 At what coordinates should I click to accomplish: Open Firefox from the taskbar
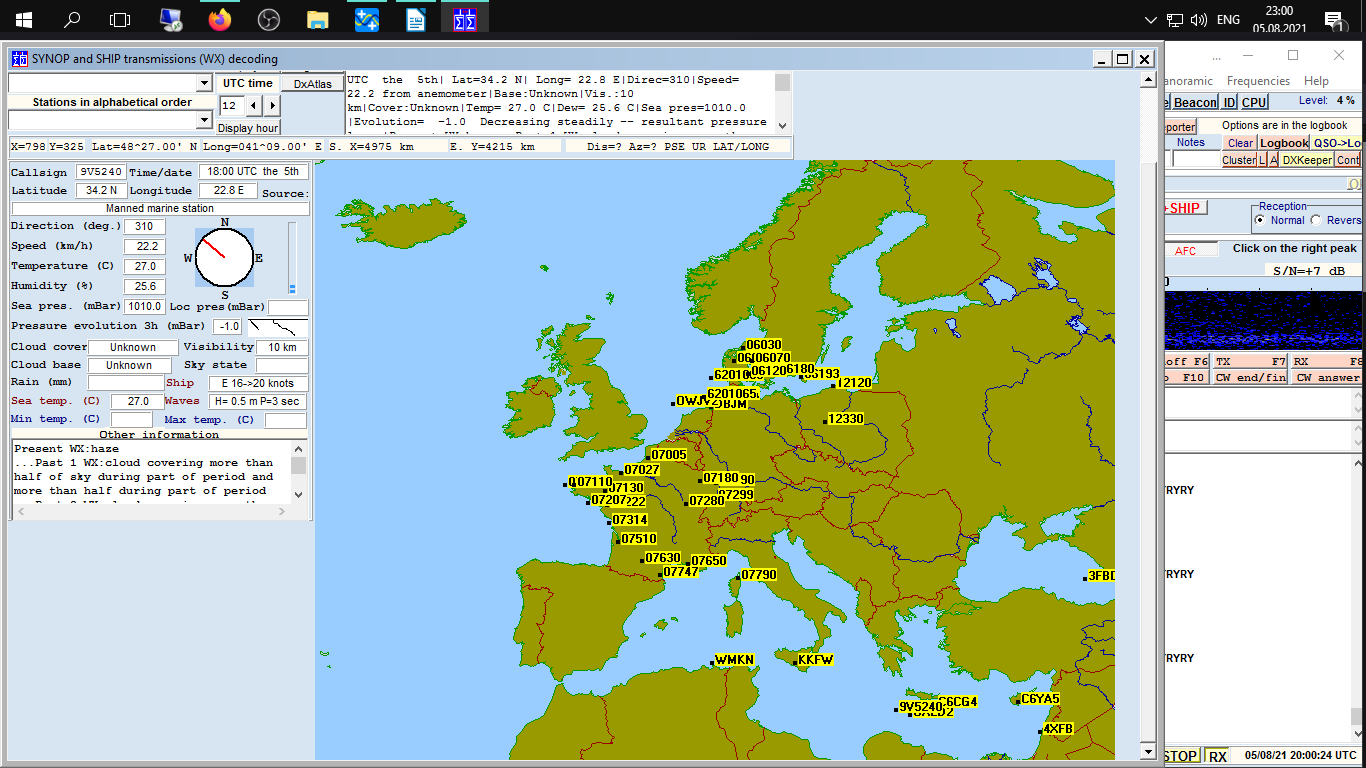pos(219,19)
